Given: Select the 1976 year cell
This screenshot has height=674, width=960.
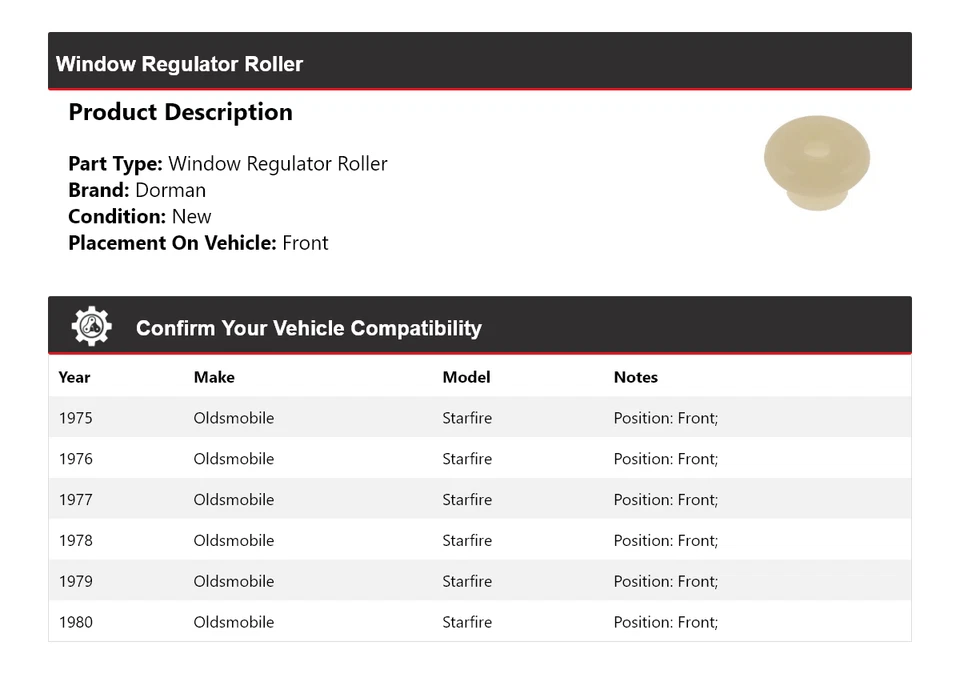Looking at the screenshot, I should tap(76, 459).
